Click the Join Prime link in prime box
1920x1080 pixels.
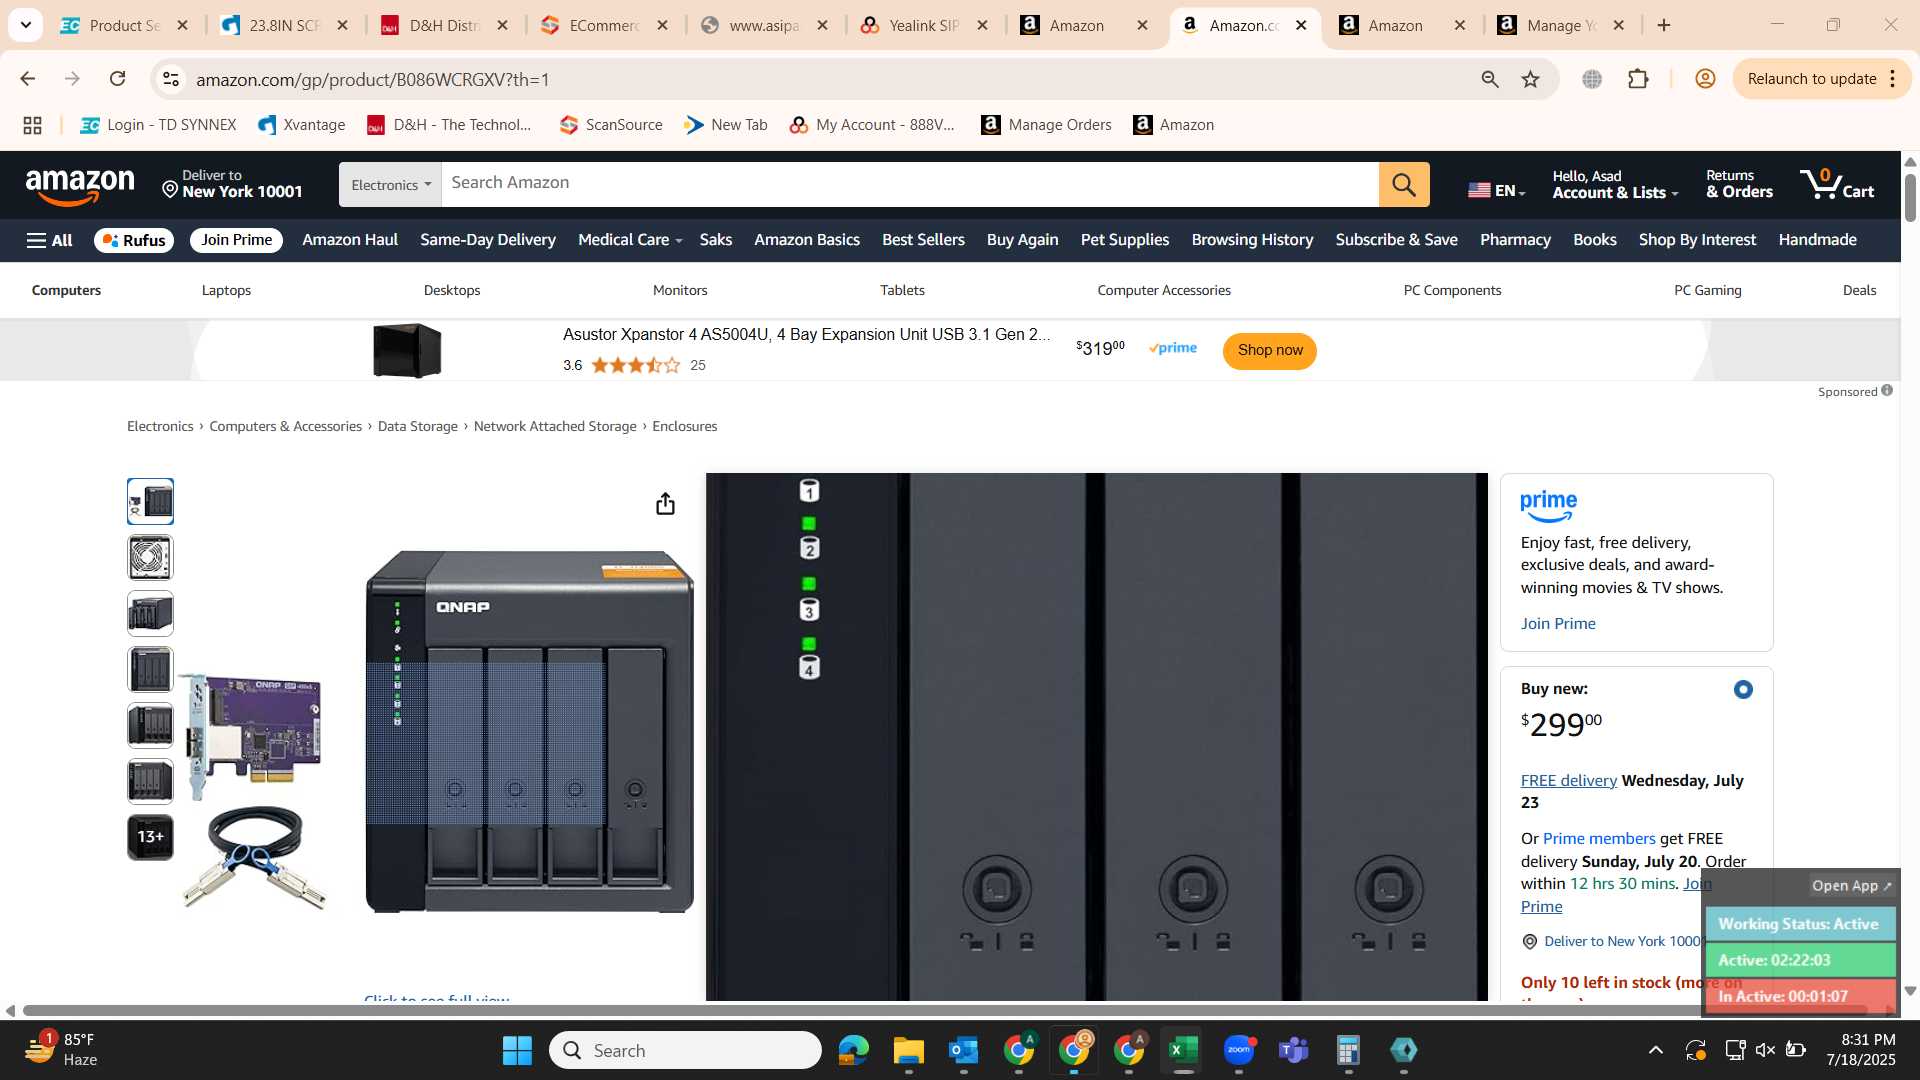(1557, 623)
